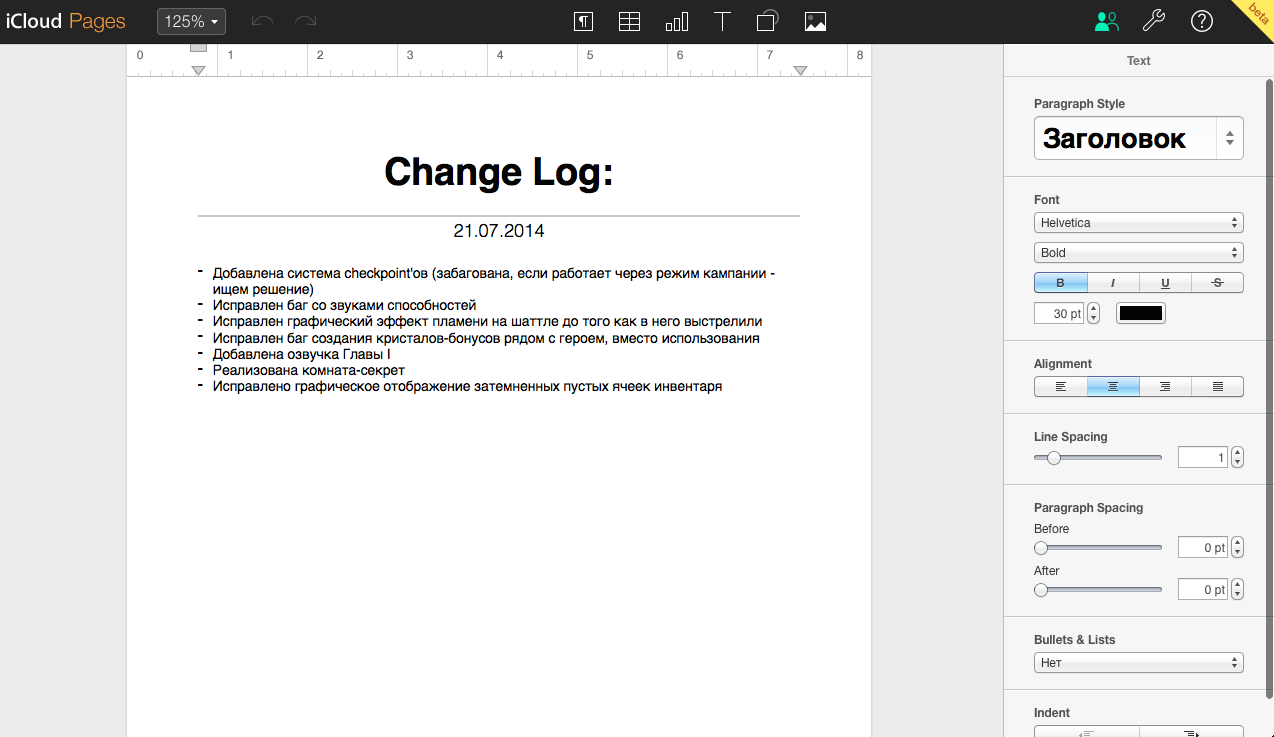The width and height of the screenshot is (1274, 737).
Task: Click the line 'Реализована комната-секрет'
Action: pos(308,370)
